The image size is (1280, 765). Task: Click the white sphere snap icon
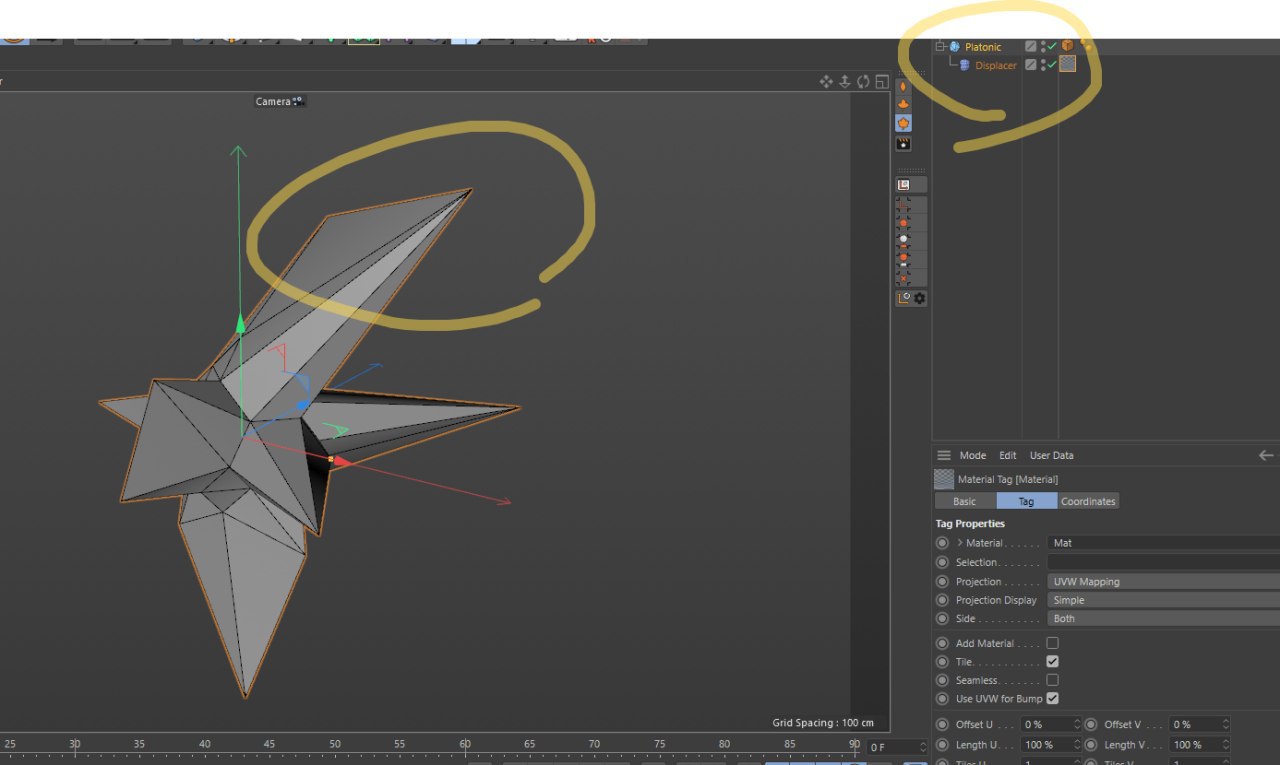click(x=904, y=239)
